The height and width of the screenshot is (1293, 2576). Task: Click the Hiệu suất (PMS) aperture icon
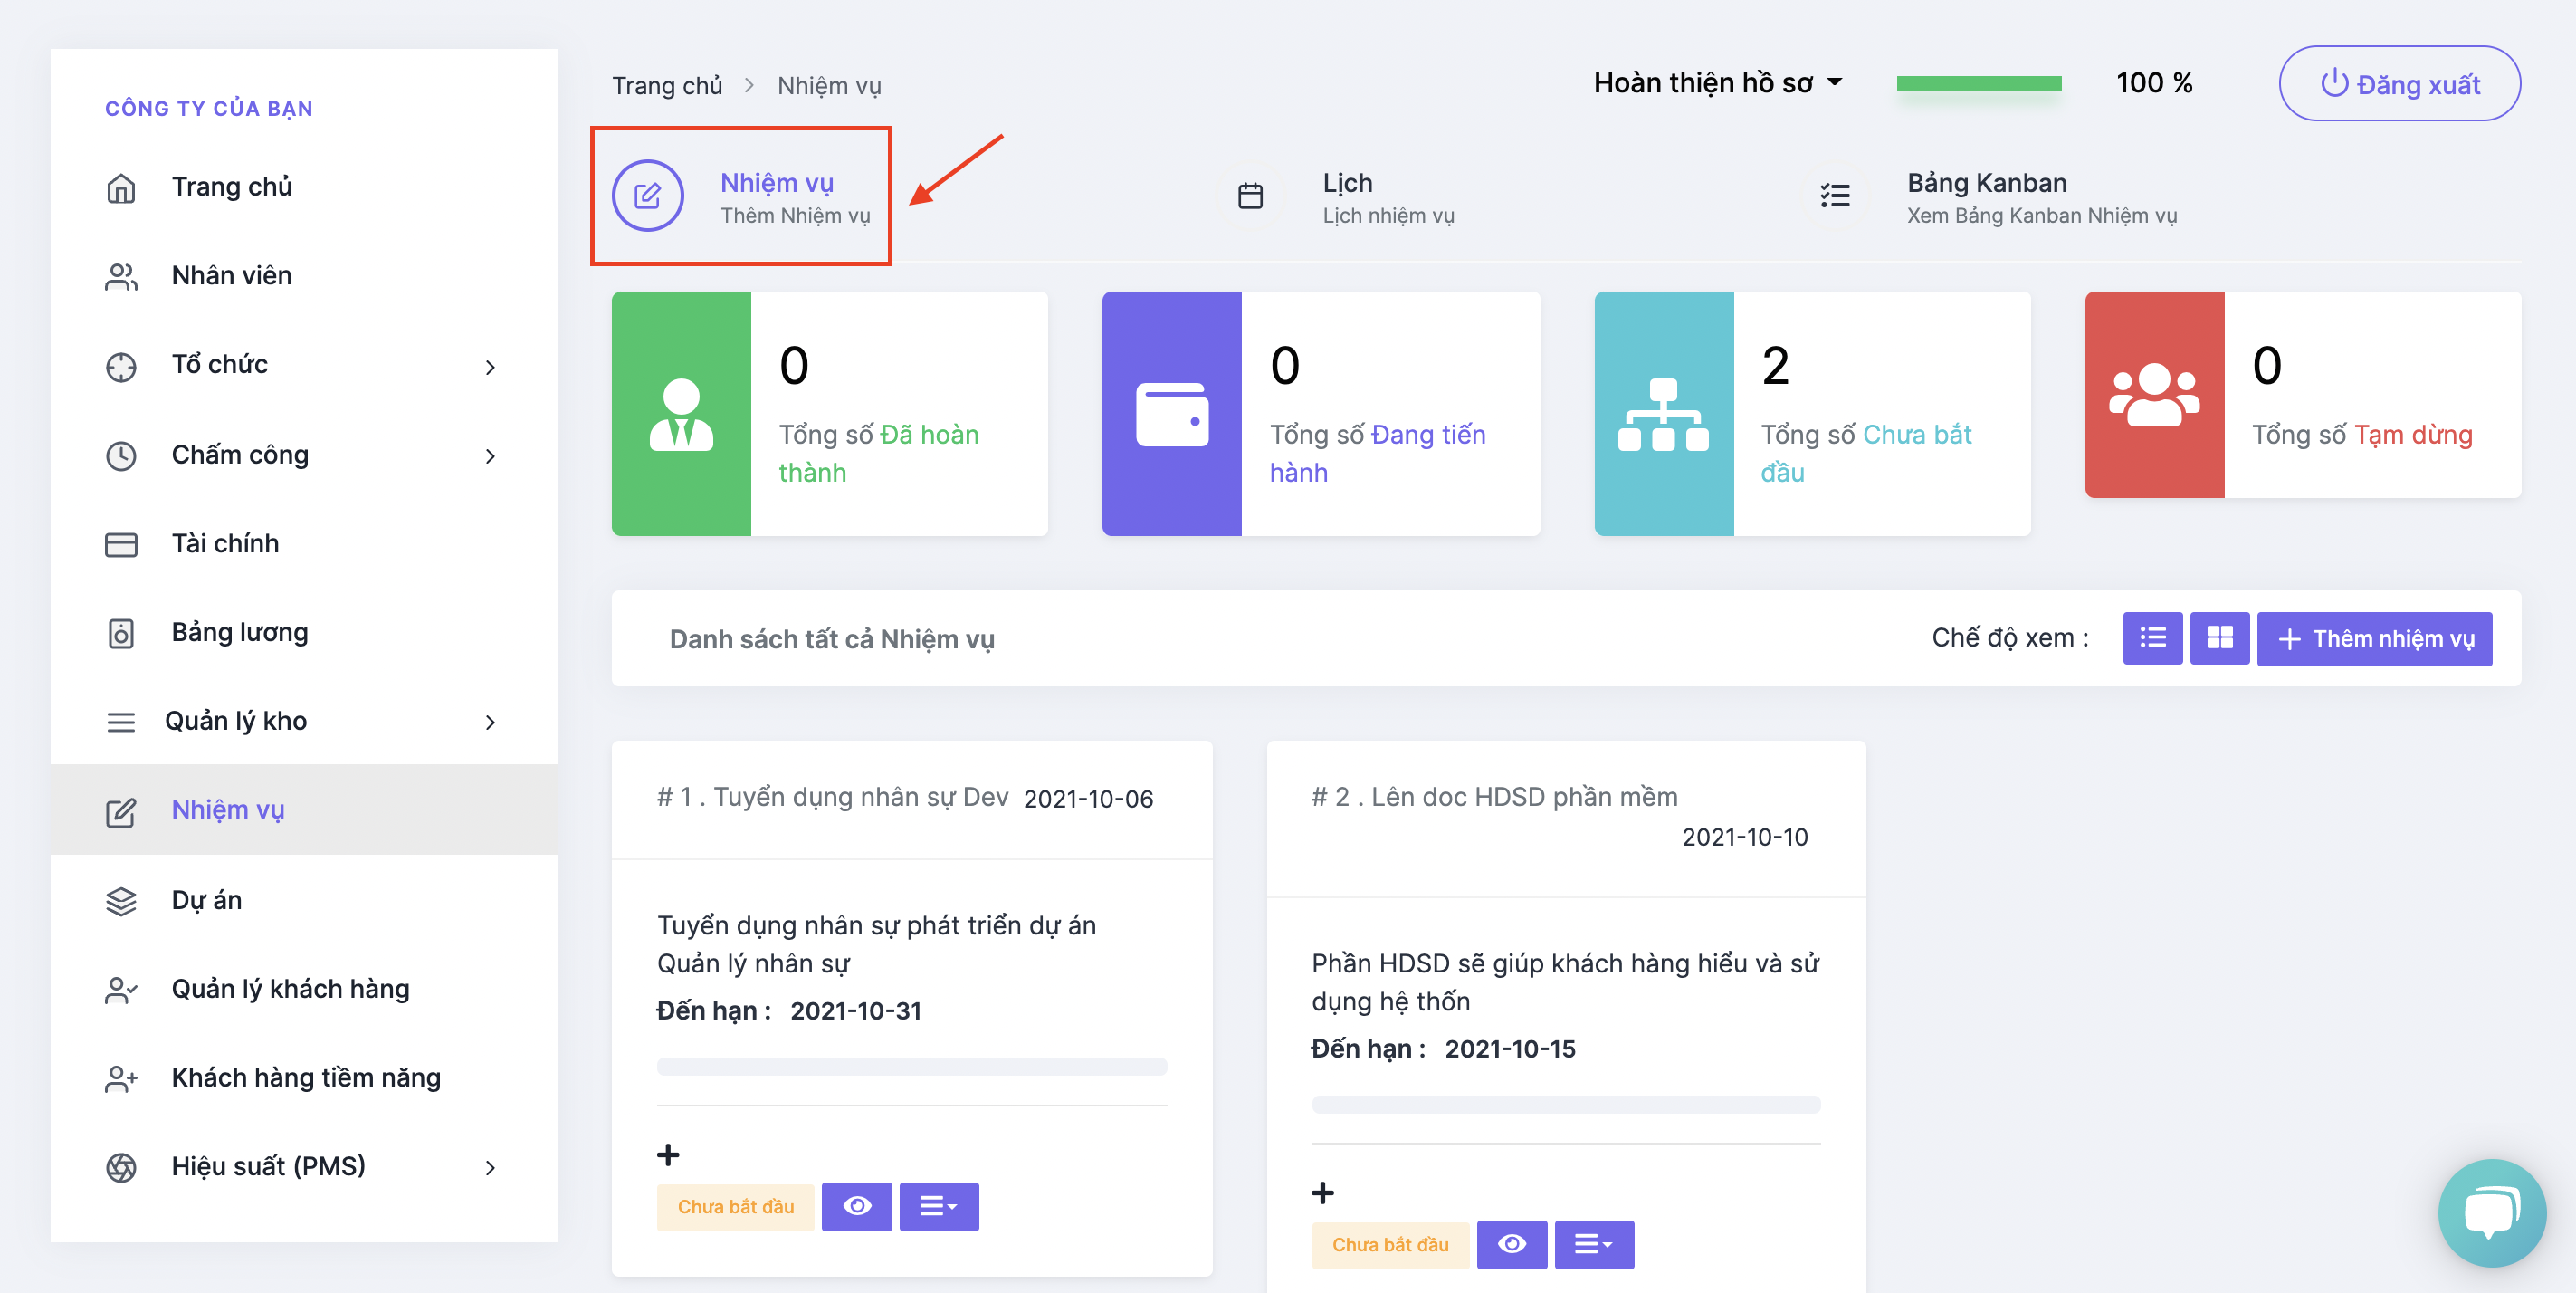click(121, 1167)
